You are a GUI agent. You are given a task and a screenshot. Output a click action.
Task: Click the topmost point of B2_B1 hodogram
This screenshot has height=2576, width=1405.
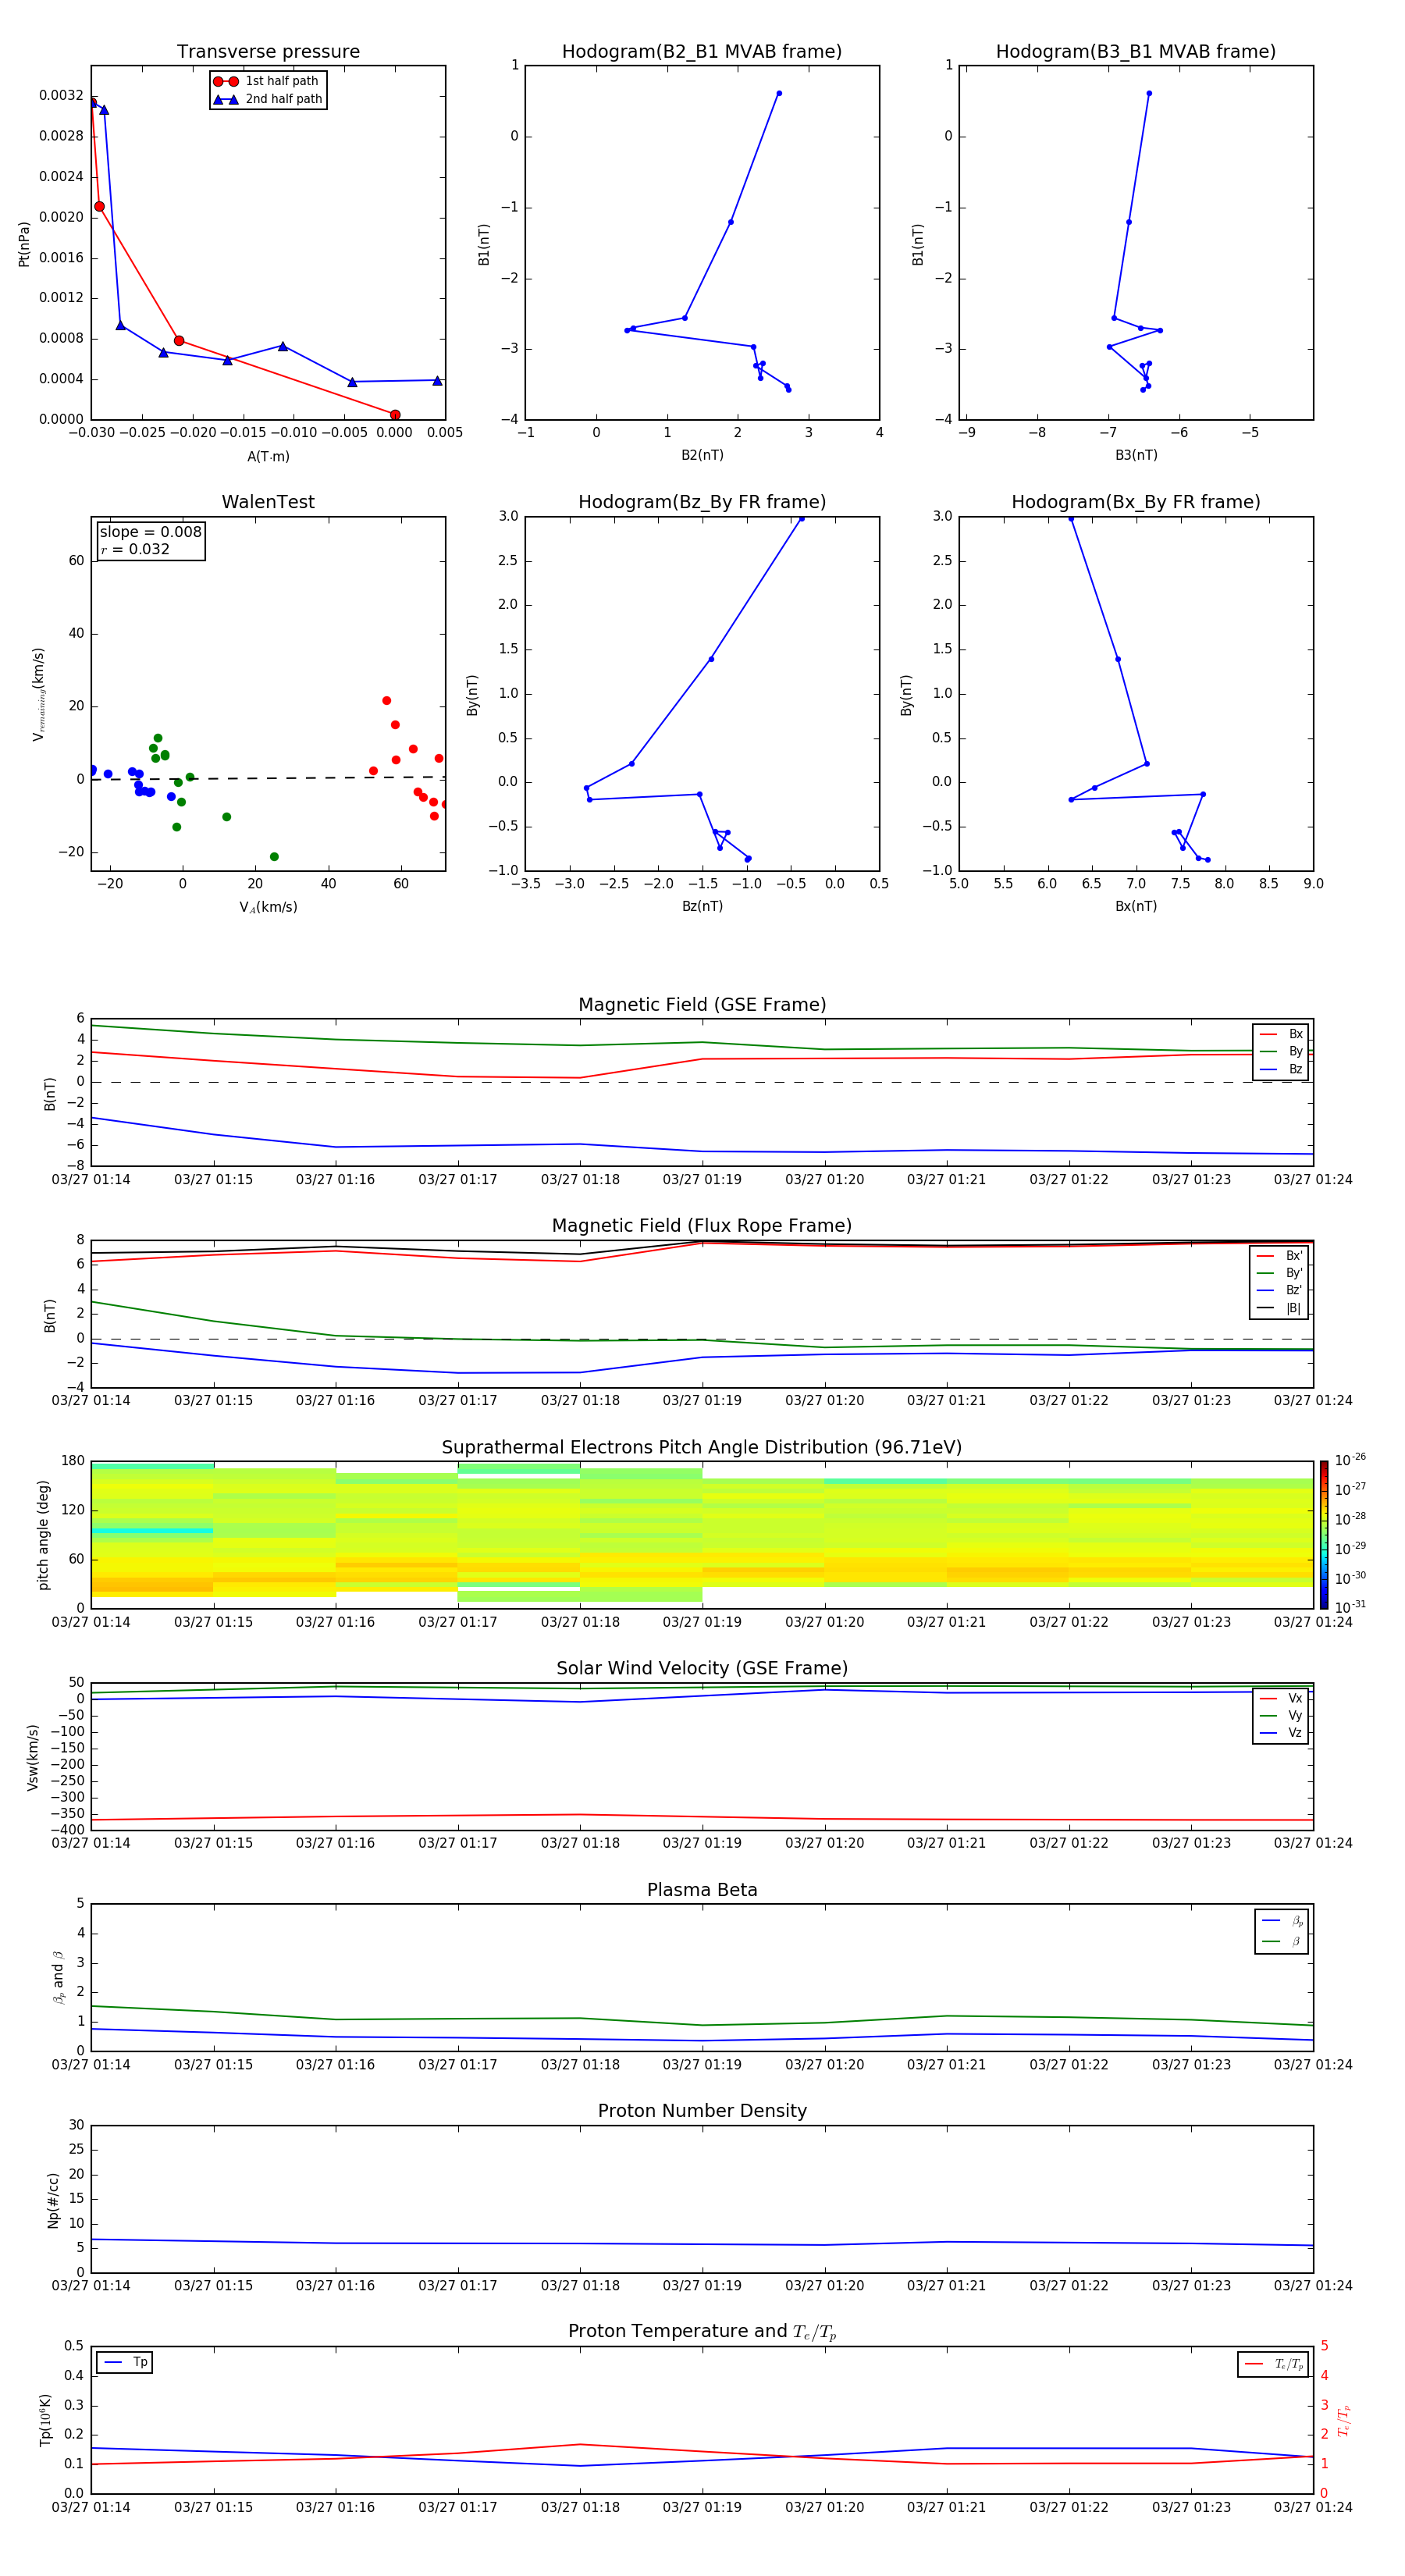(x=779, y=93)
